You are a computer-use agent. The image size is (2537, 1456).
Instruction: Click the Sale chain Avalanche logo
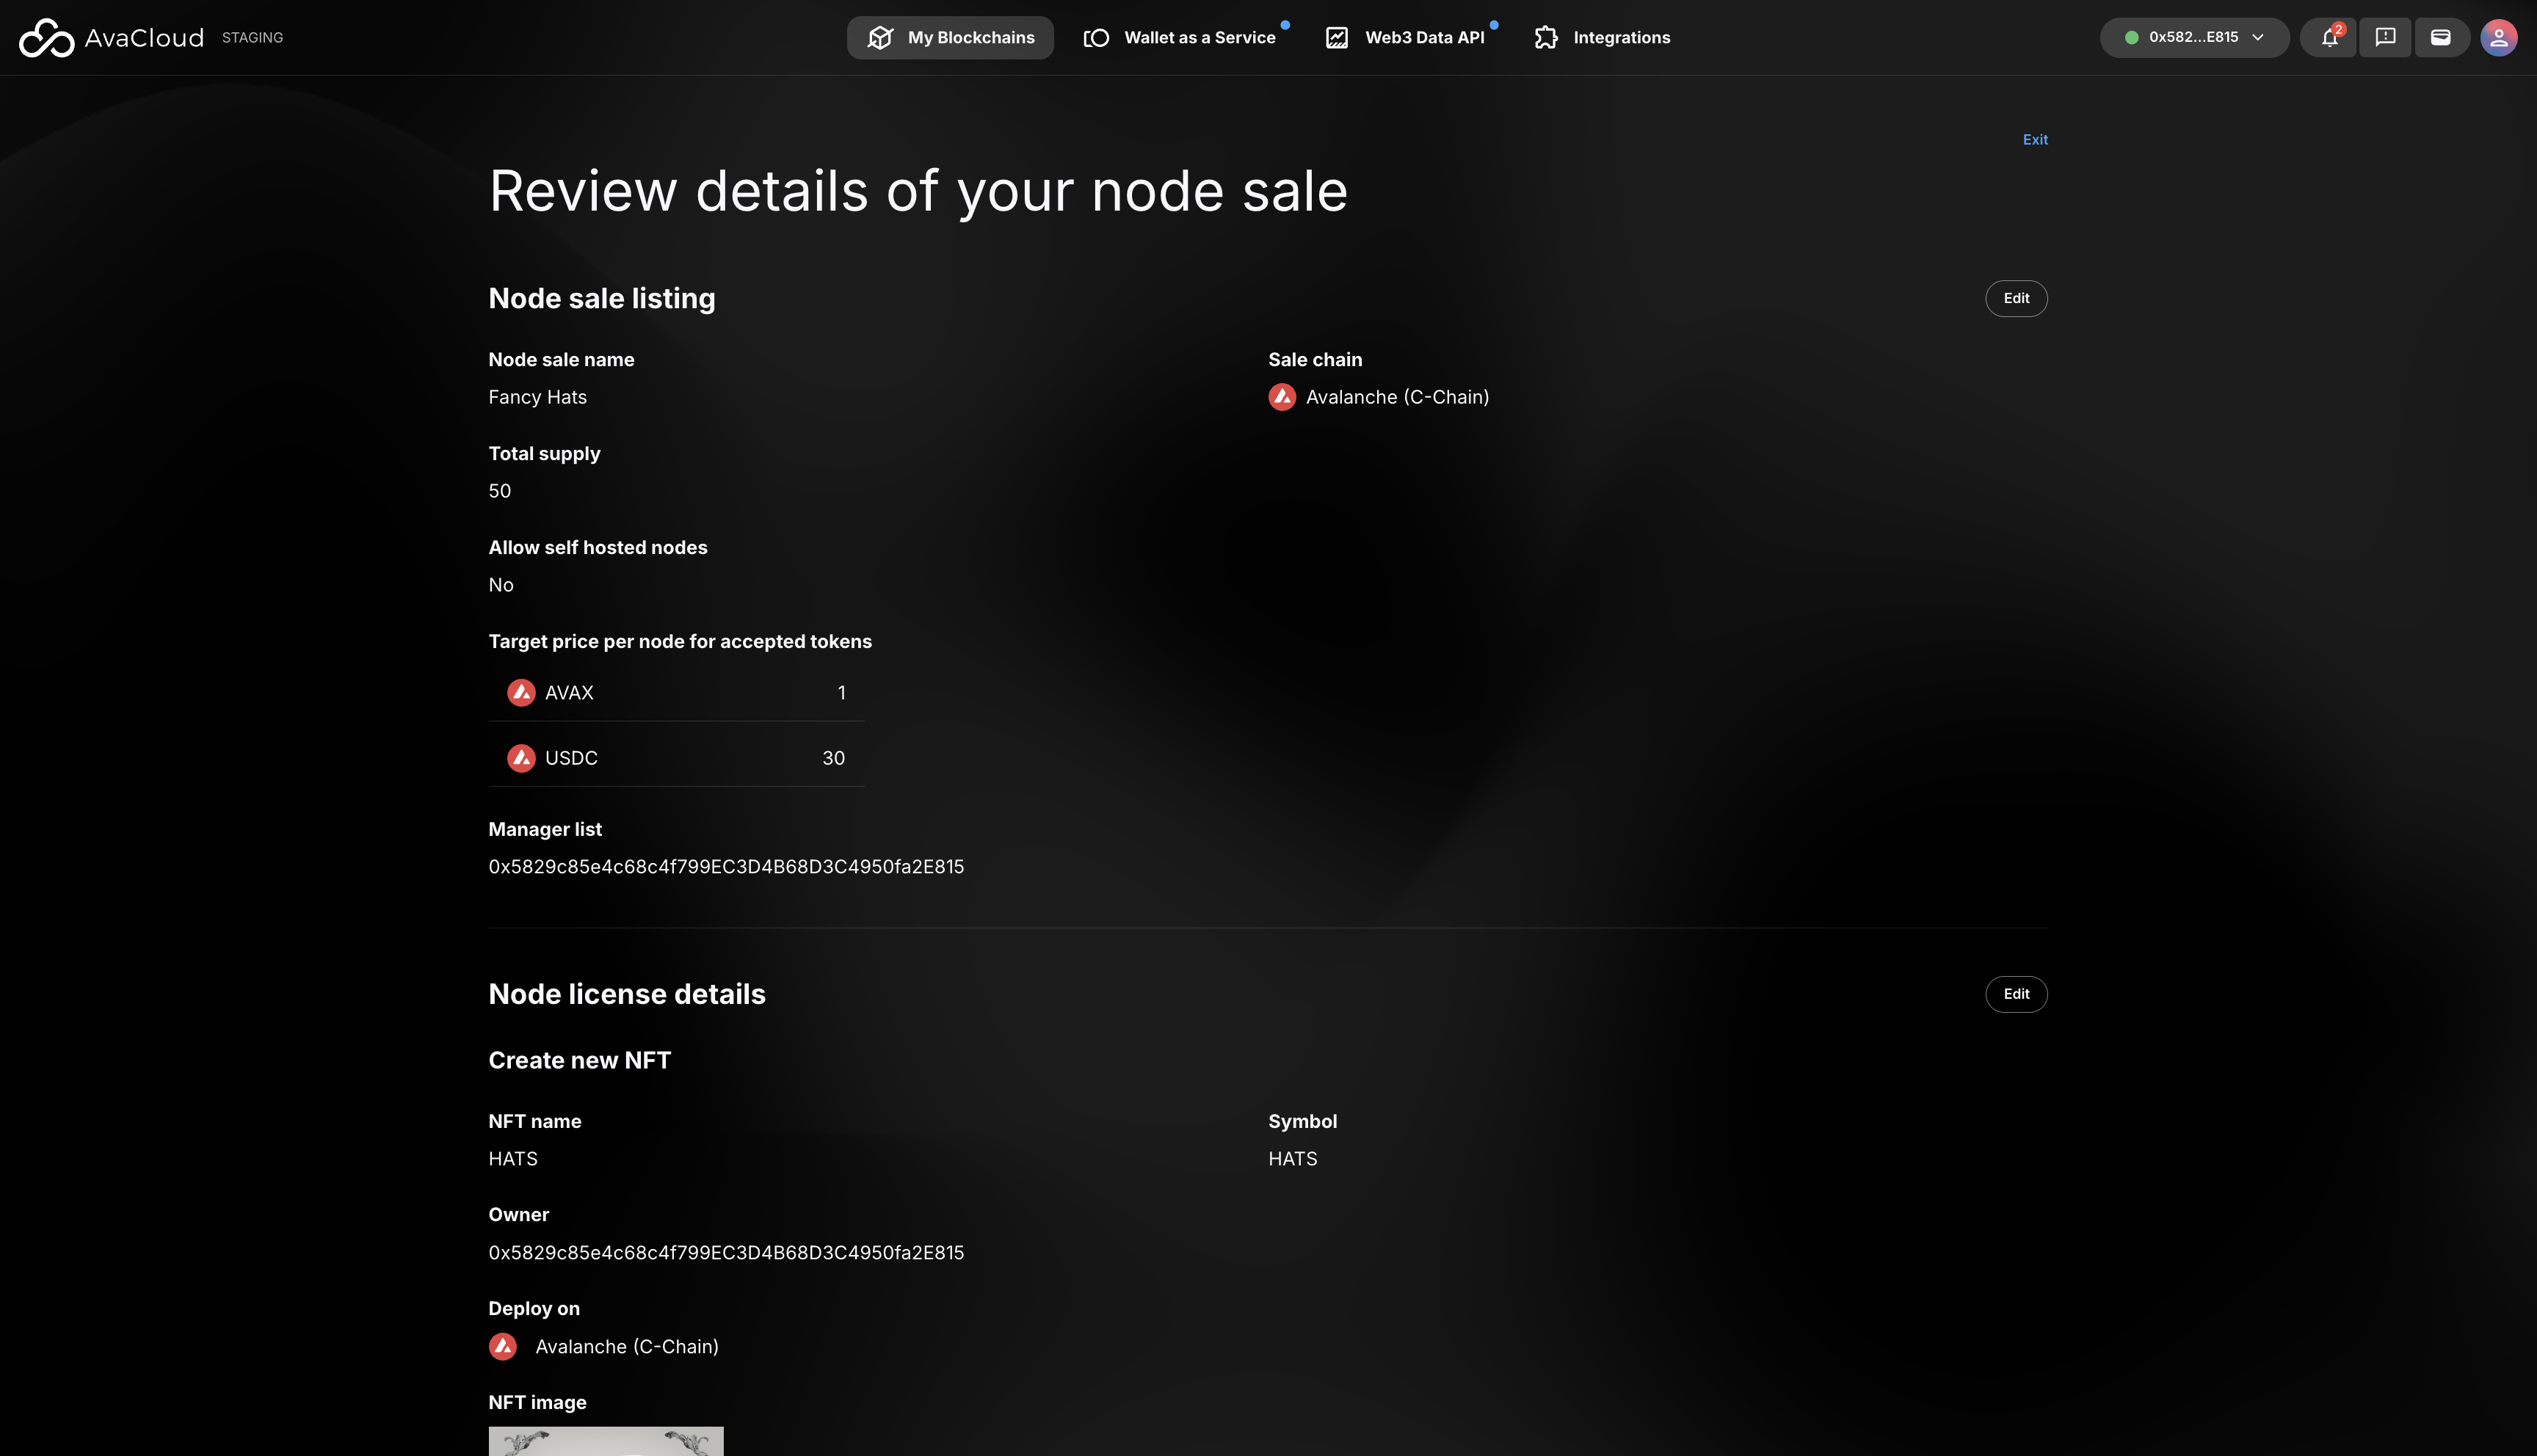(1282, 397)
